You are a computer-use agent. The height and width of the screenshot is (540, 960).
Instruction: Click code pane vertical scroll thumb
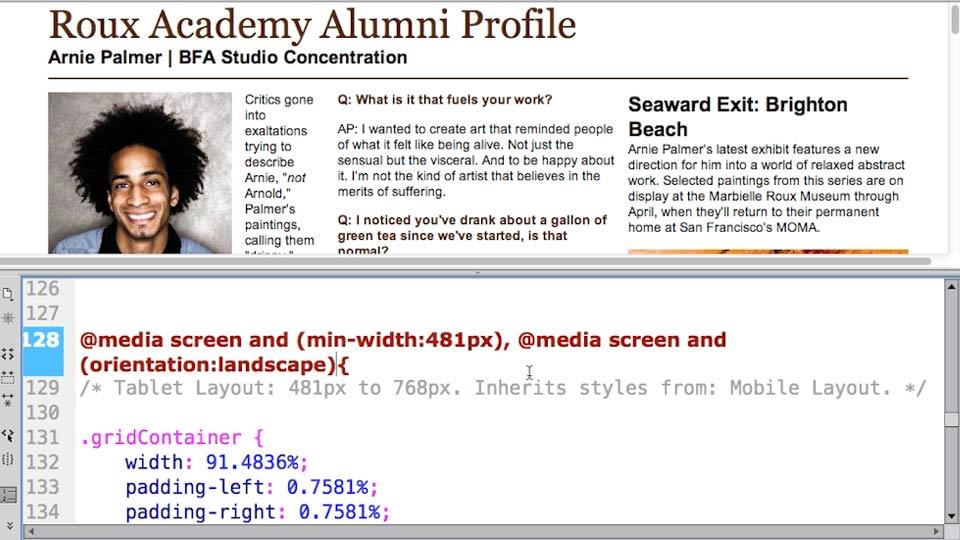tap(951, 419)
